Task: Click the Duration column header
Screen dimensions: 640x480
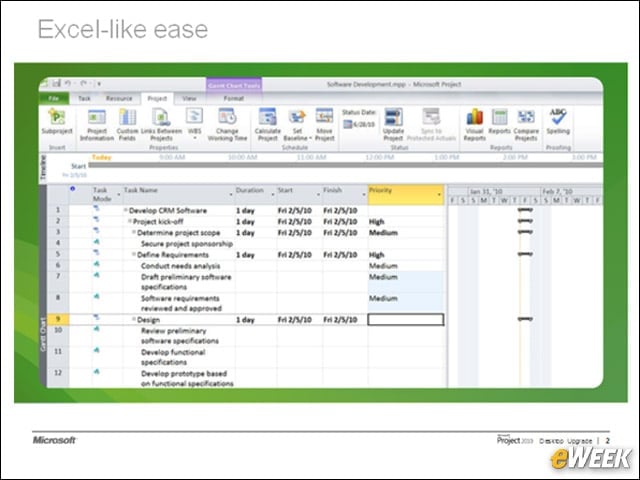Action: 256,194
